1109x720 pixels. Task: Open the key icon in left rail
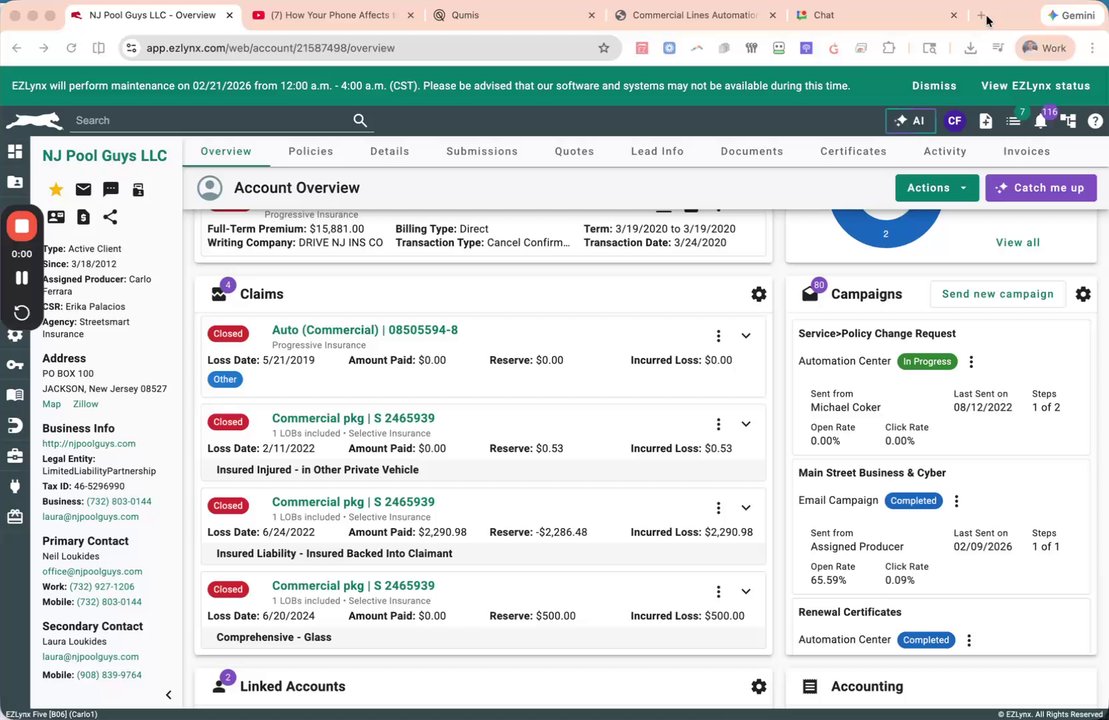point(15,365)
